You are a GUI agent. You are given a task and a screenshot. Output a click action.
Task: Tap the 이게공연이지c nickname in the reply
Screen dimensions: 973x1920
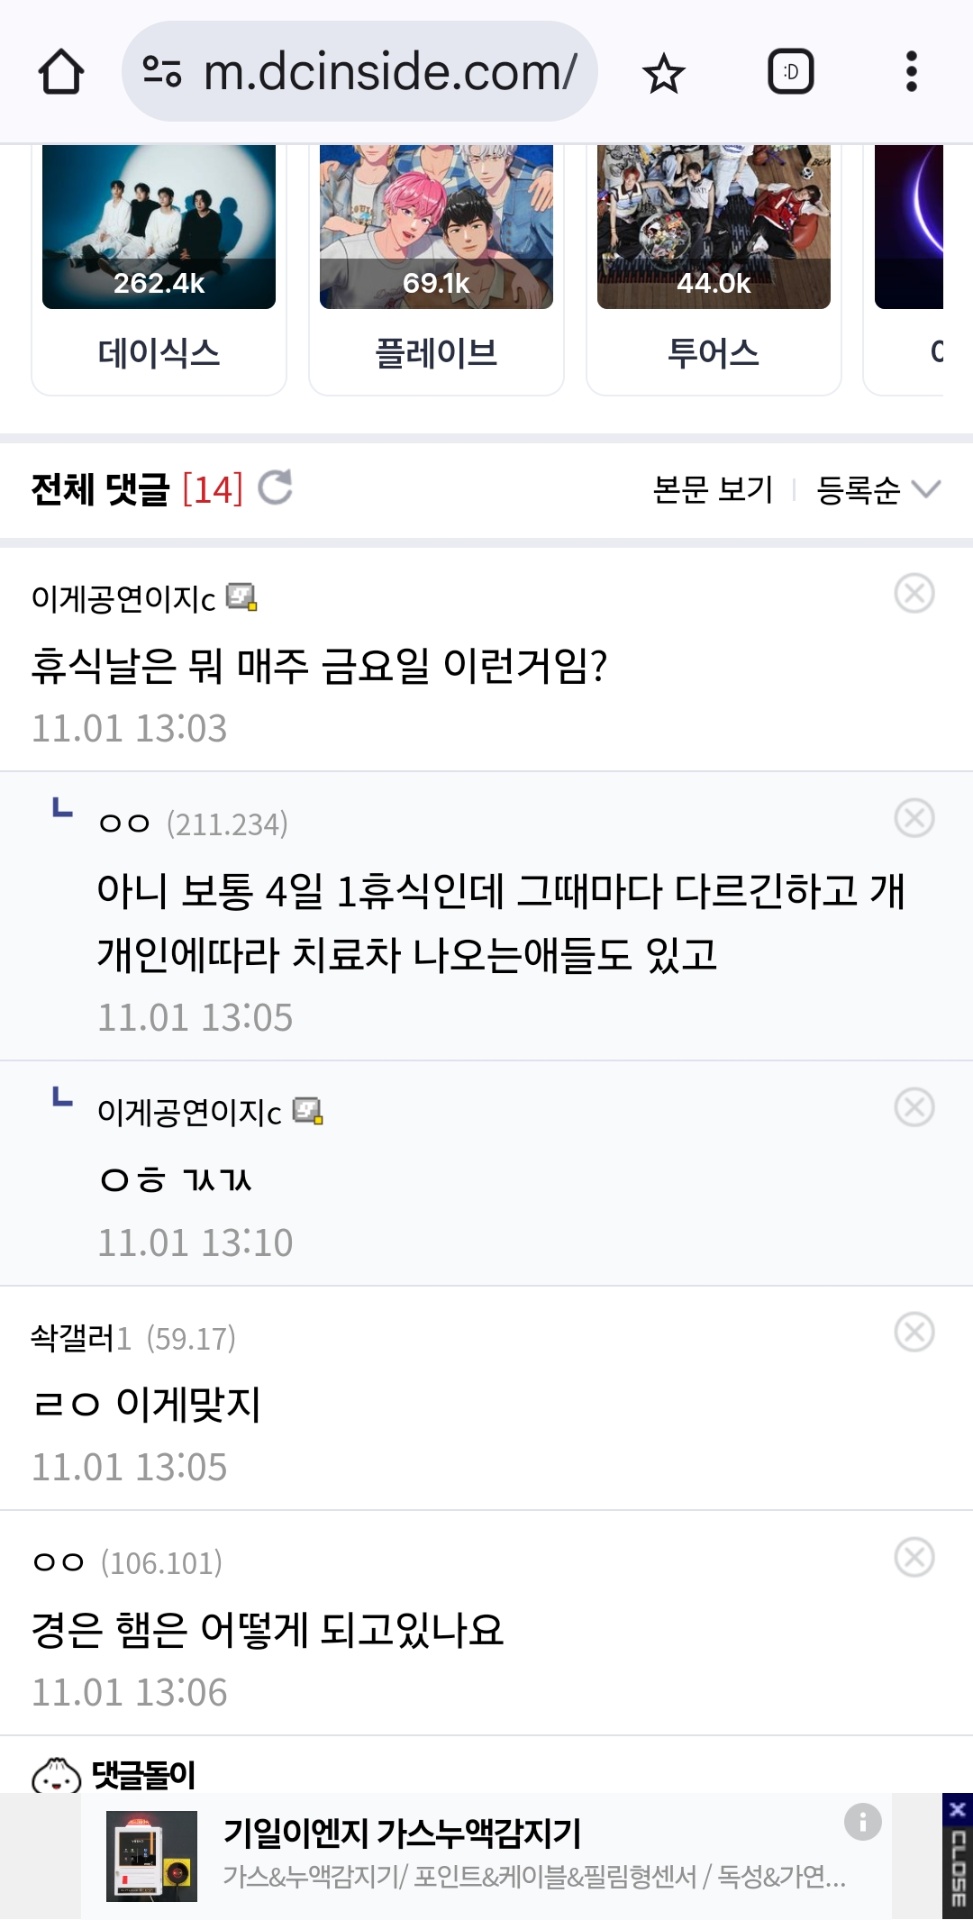(x=189, y=1112)
